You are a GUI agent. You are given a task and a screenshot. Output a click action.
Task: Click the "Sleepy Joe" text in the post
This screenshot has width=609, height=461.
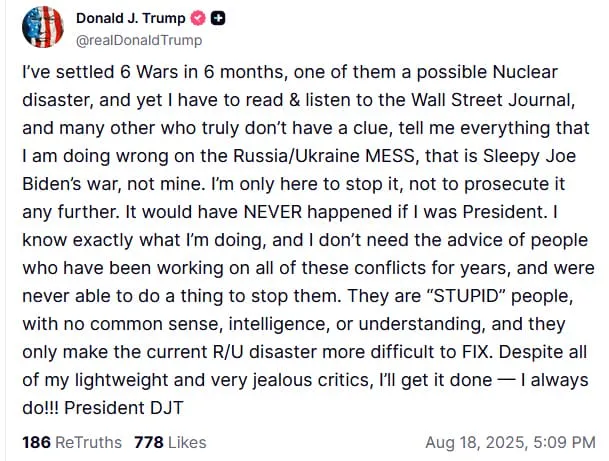pos(529,156)
